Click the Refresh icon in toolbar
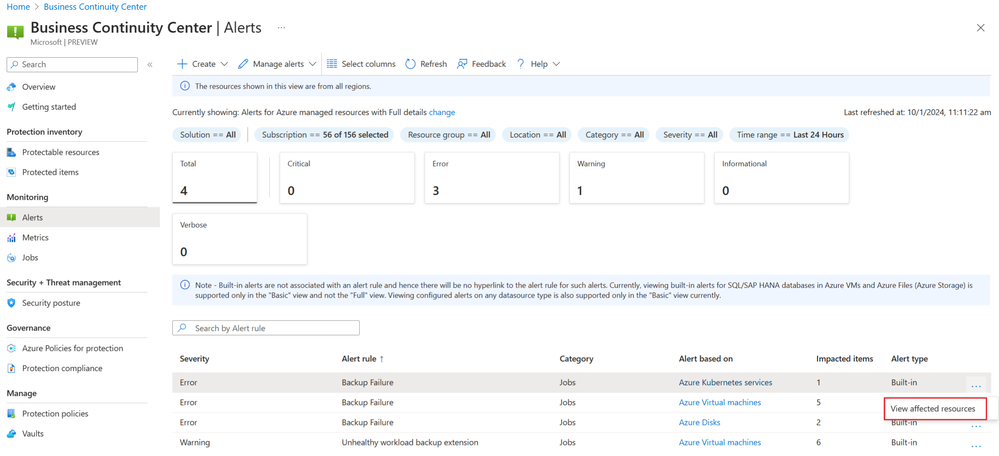The height and width of the screenshot is (456, 999). click(410, 64)
